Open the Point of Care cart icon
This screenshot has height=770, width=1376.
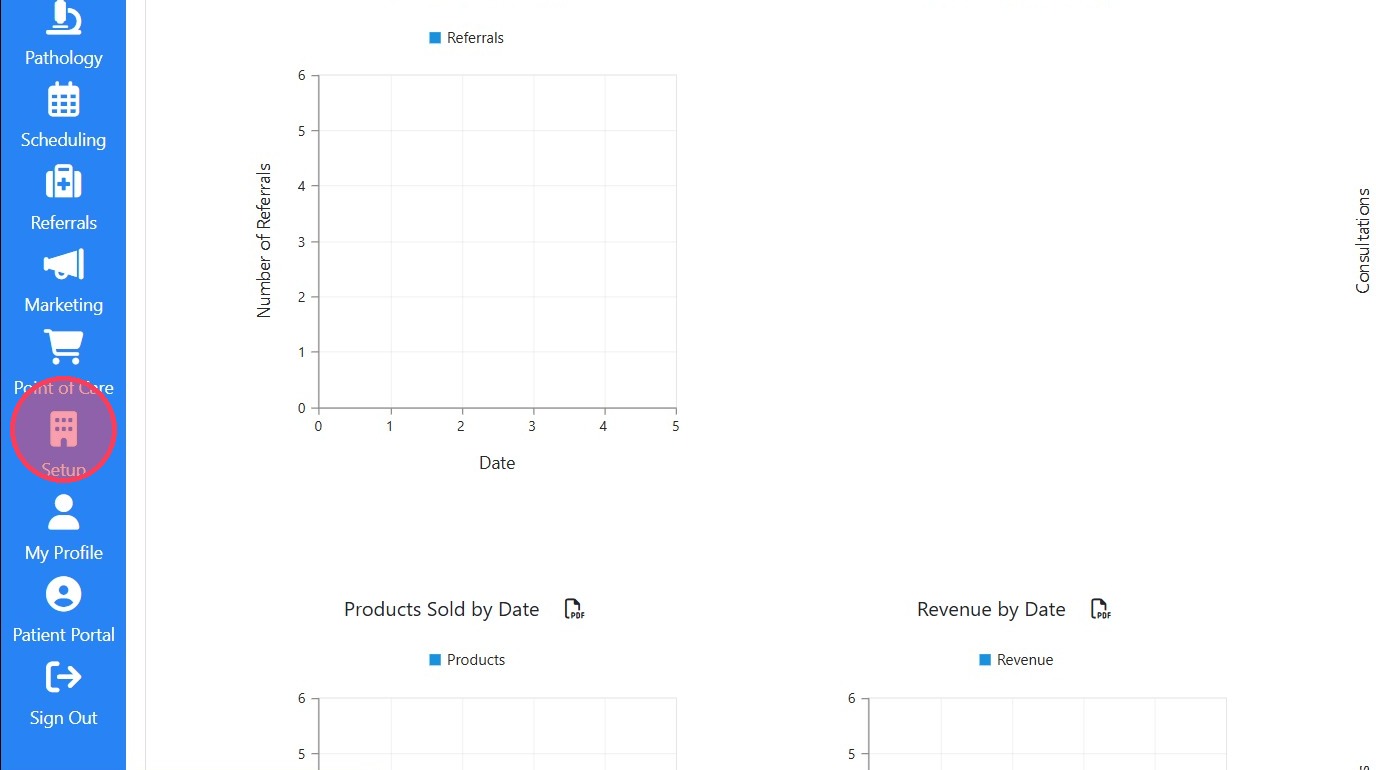pos(64,347)
